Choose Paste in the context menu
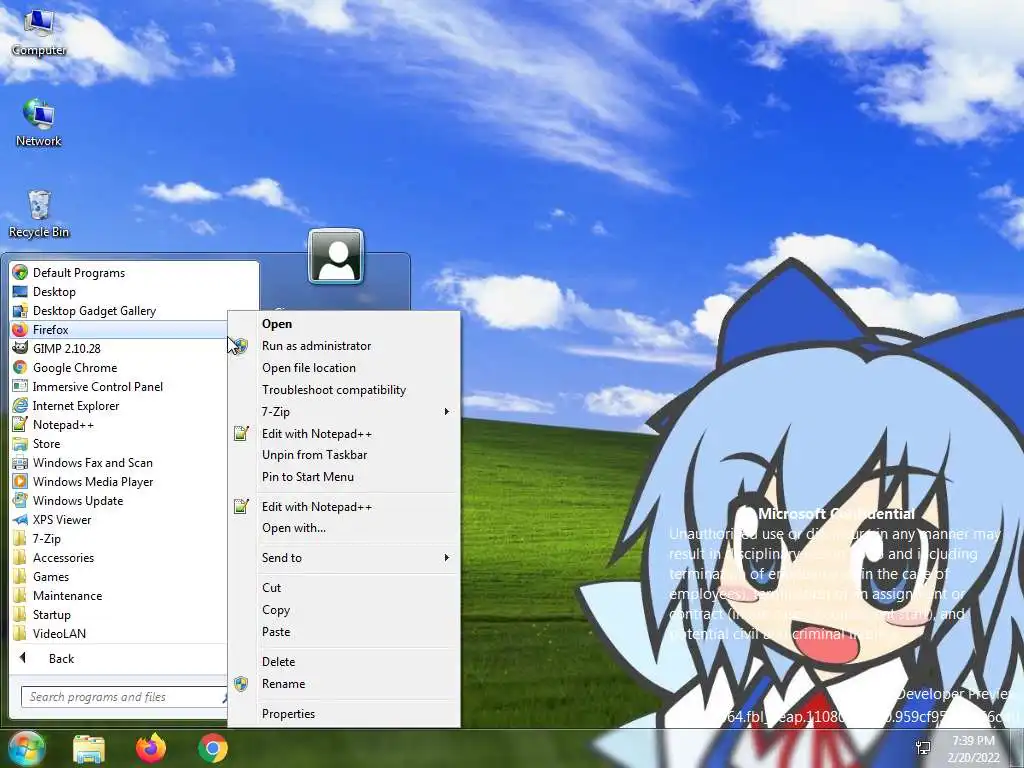Image resolution: width=1024 pixels, height=768 pixels. click(x=344, y=632)
